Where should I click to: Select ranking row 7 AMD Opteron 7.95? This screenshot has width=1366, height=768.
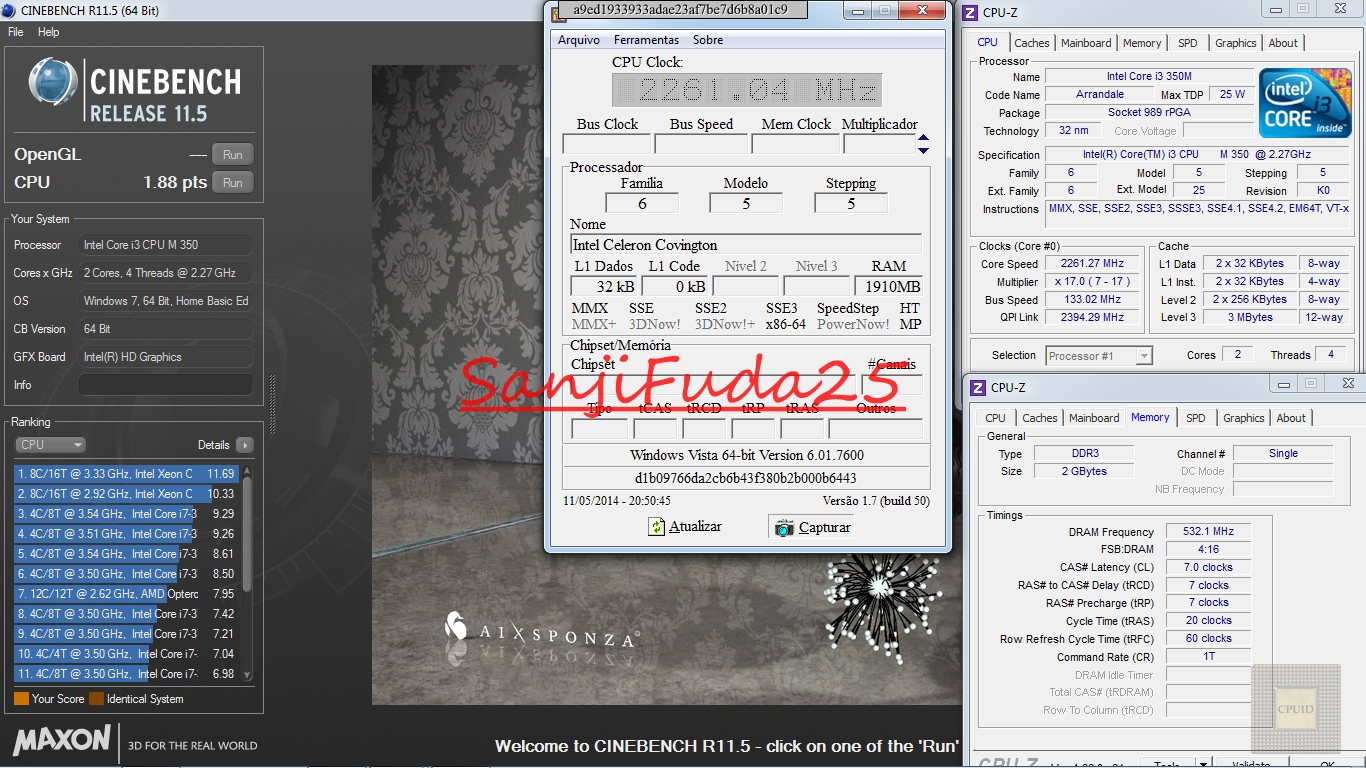(126, 594)
